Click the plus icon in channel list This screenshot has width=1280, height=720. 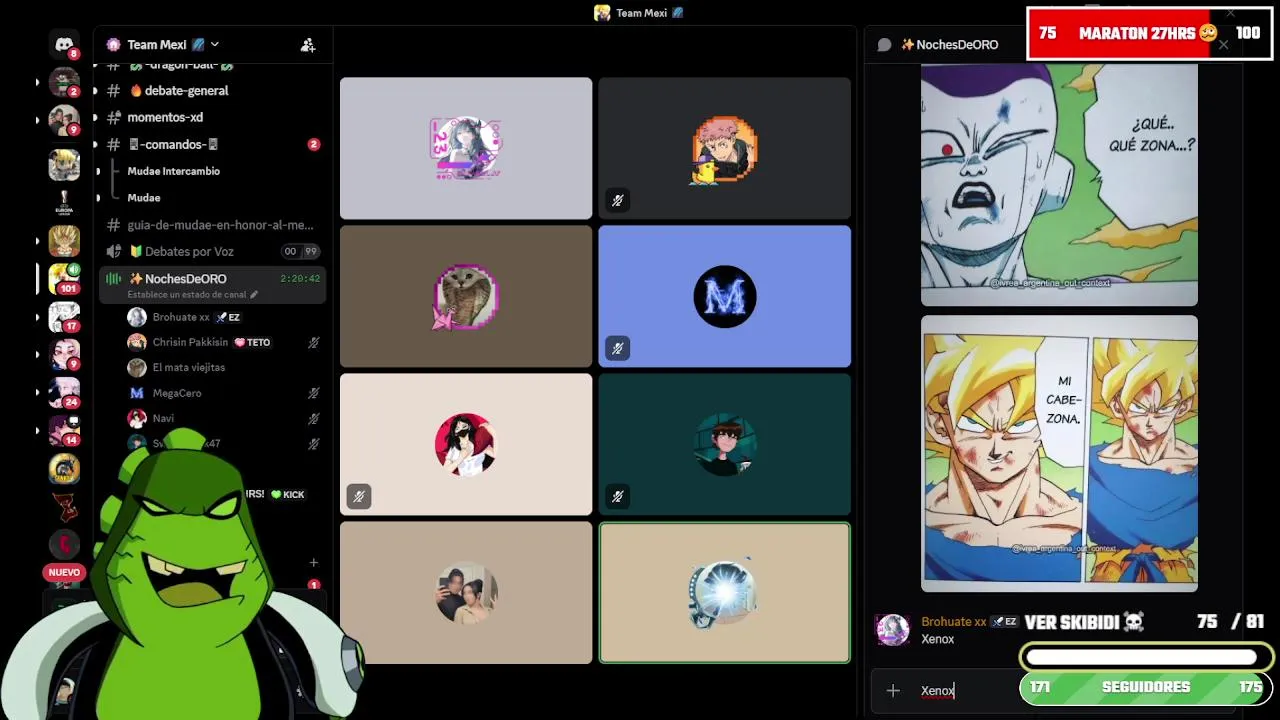[313, 563]
